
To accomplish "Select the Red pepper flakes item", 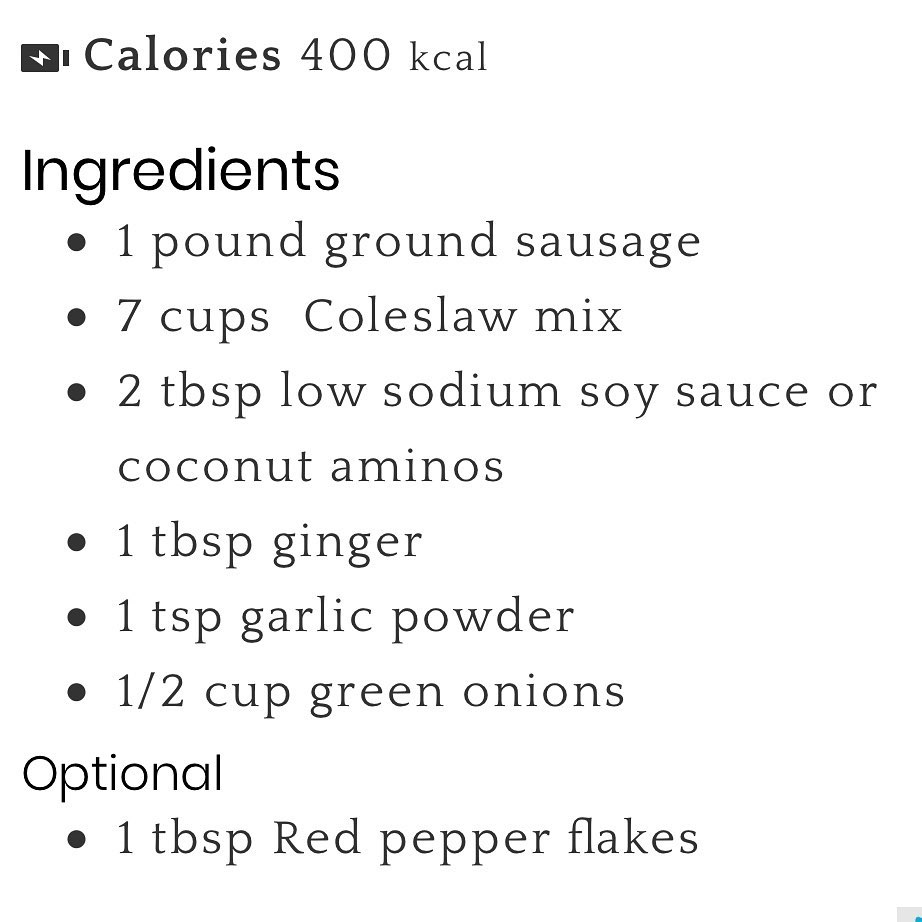I will click(x=407, y=838).
